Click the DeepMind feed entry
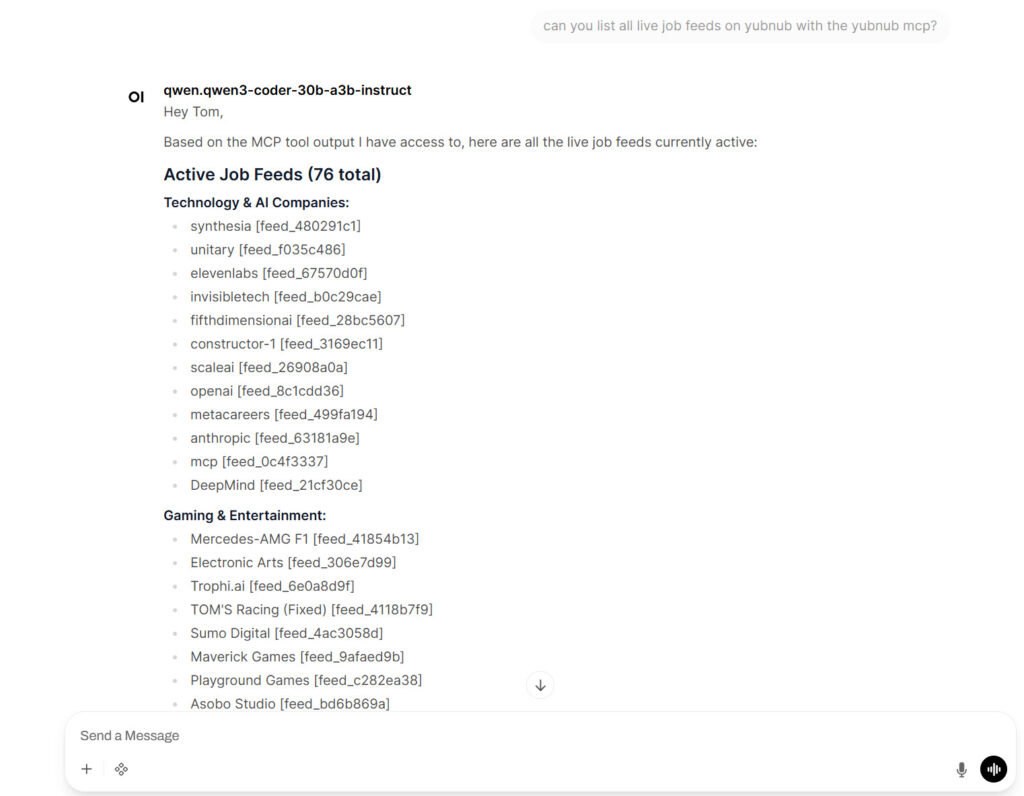 click(x=276, y=484)
